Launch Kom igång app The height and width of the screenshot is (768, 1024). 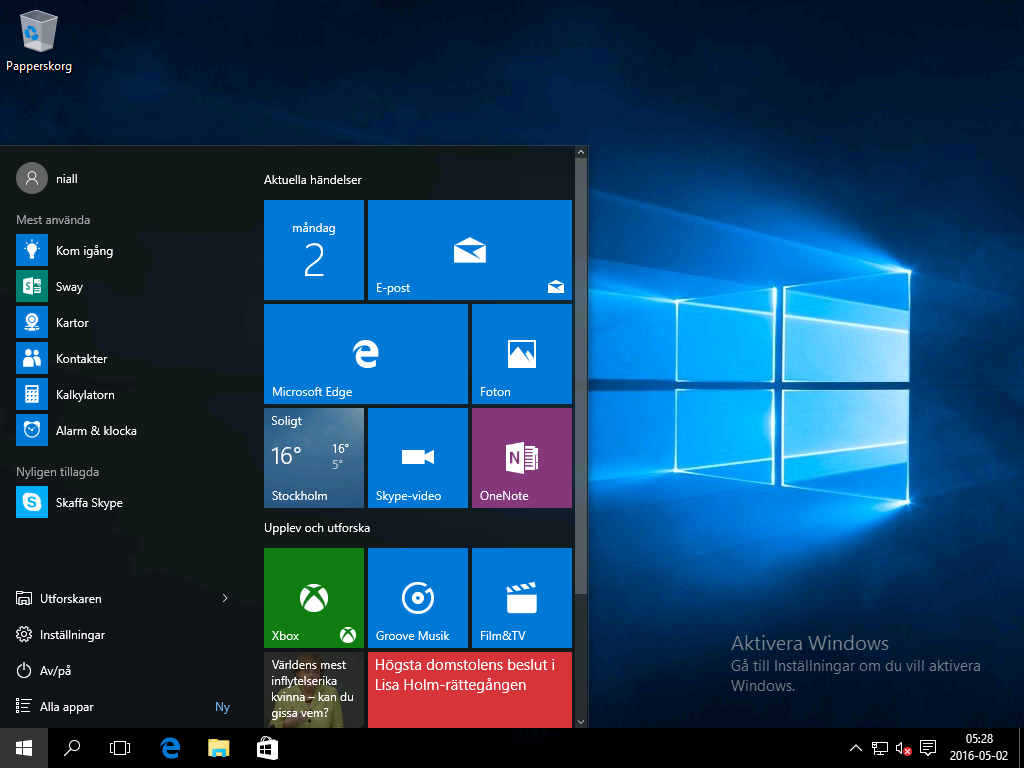(x=124, y=251)
